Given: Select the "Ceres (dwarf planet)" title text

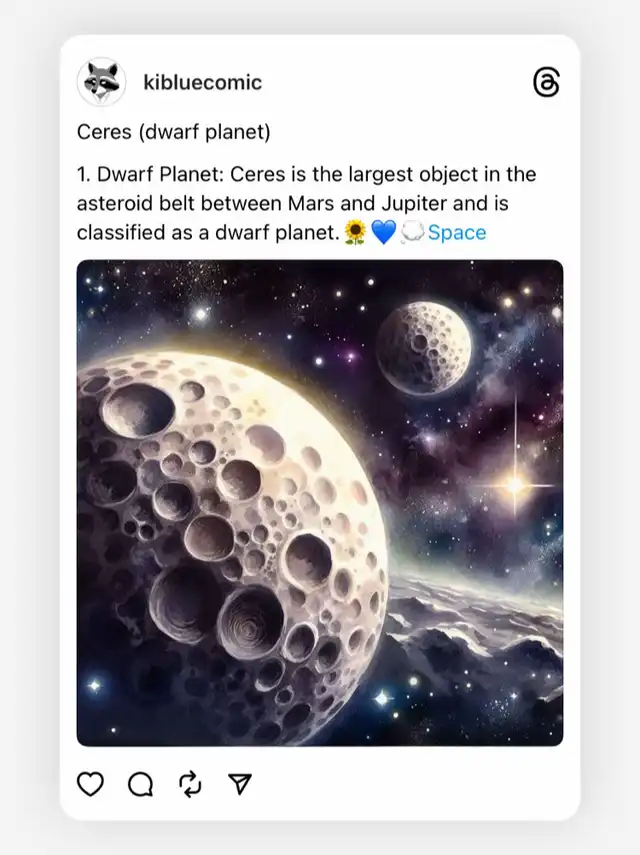Looking at the screenshot, I should tap(174, 132).
